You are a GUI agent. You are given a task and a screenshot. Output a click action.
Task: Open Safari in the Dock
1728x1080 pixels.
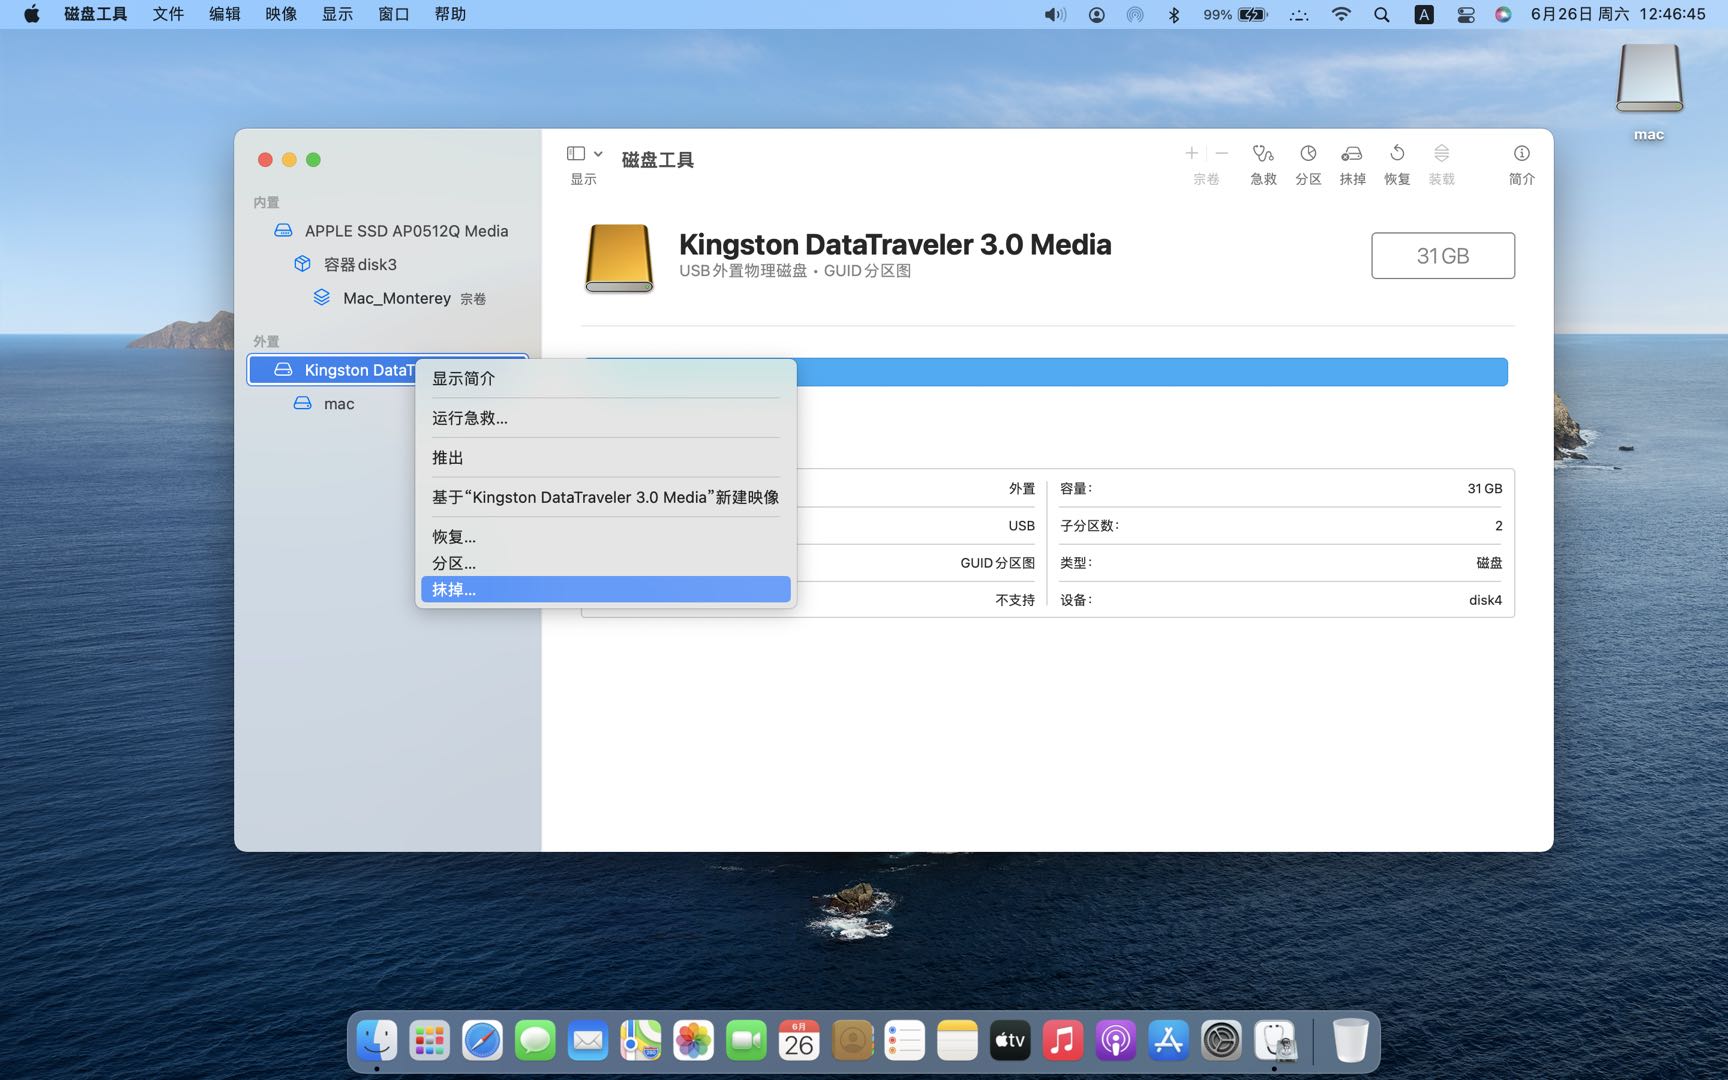click(482, 1041)
